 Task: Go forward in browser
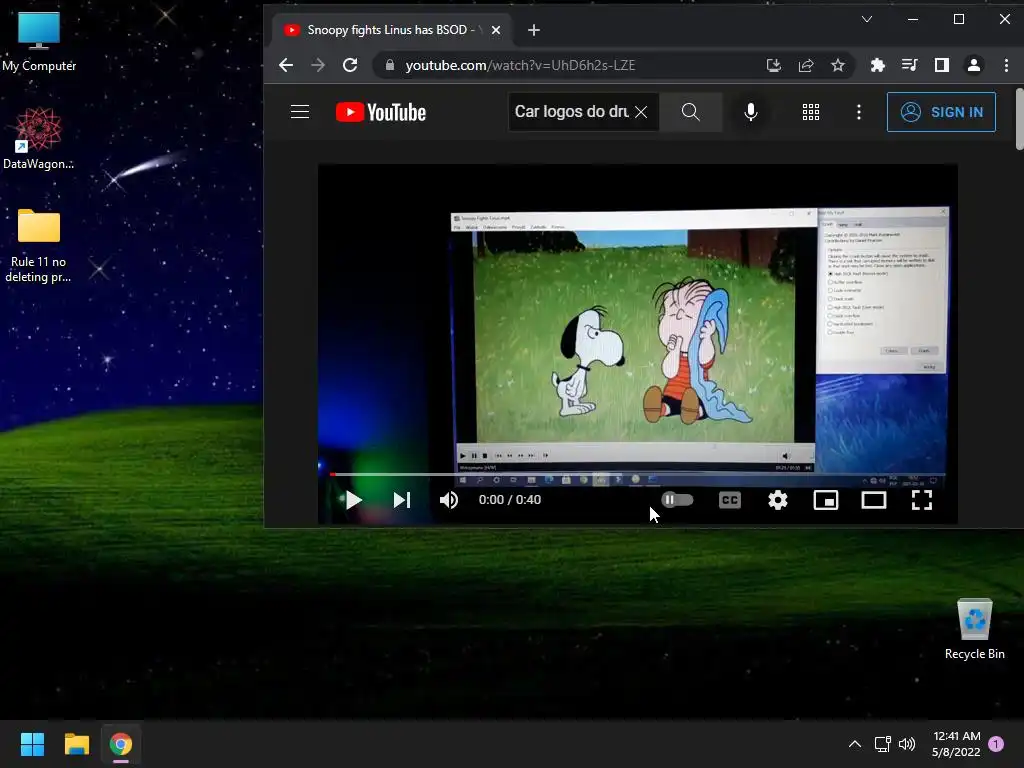[318, 65]
